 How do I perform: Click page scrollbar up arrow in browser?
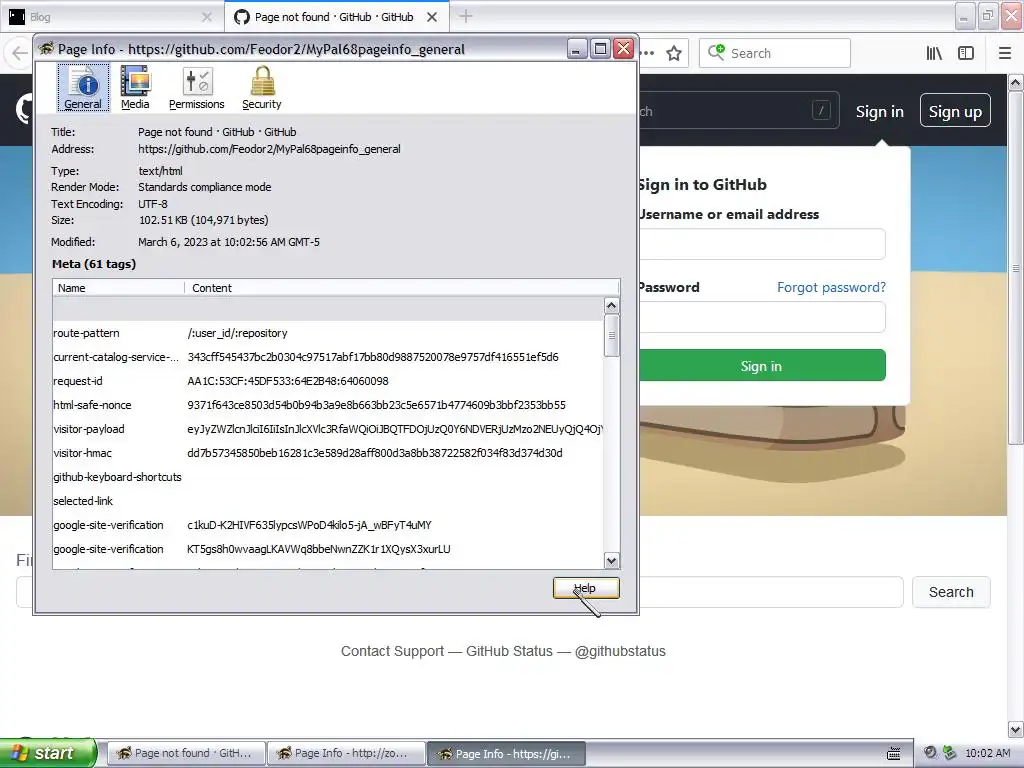[x=1016, y=82]
